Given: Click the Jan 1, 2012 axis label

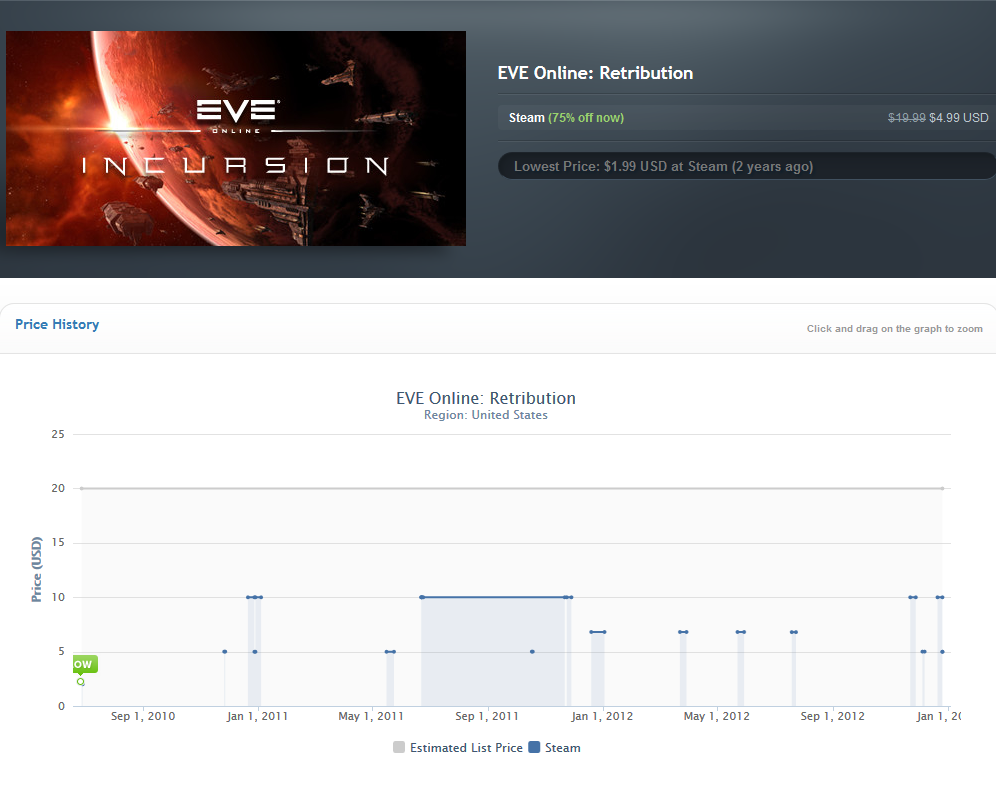Looking at the screenshot, I should coord(602,716).
